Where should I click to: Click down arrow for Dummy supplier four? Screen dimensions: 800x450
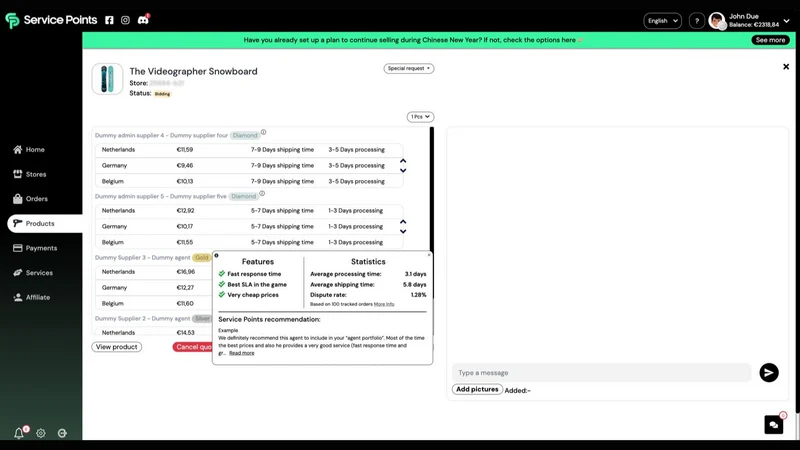point(403,170)
